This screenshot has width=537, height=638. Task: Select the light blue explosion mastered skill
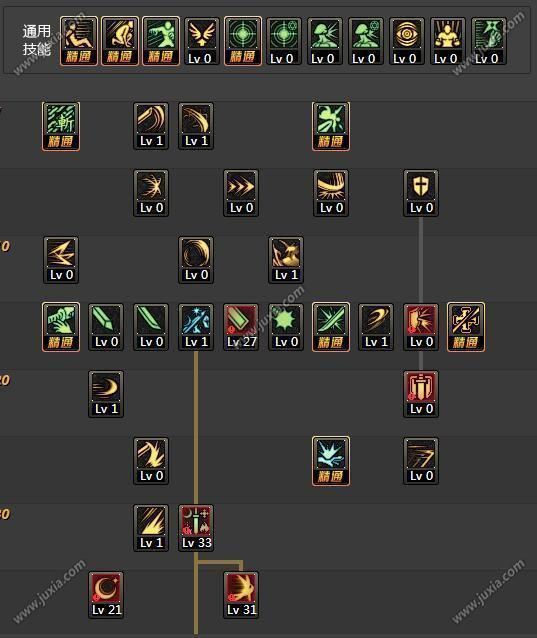click(x=331, y=461)
